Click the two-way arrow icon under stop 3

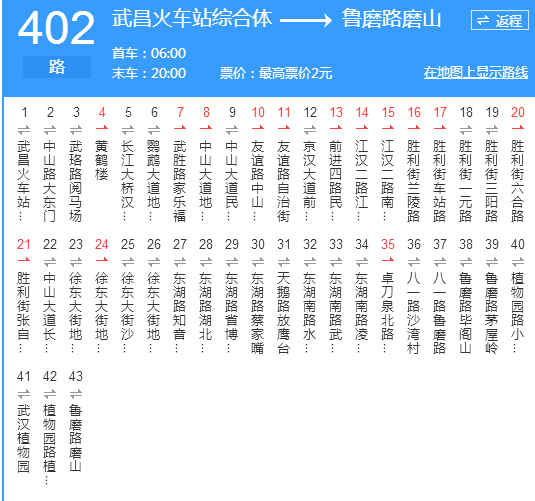[x=76, y=130]
